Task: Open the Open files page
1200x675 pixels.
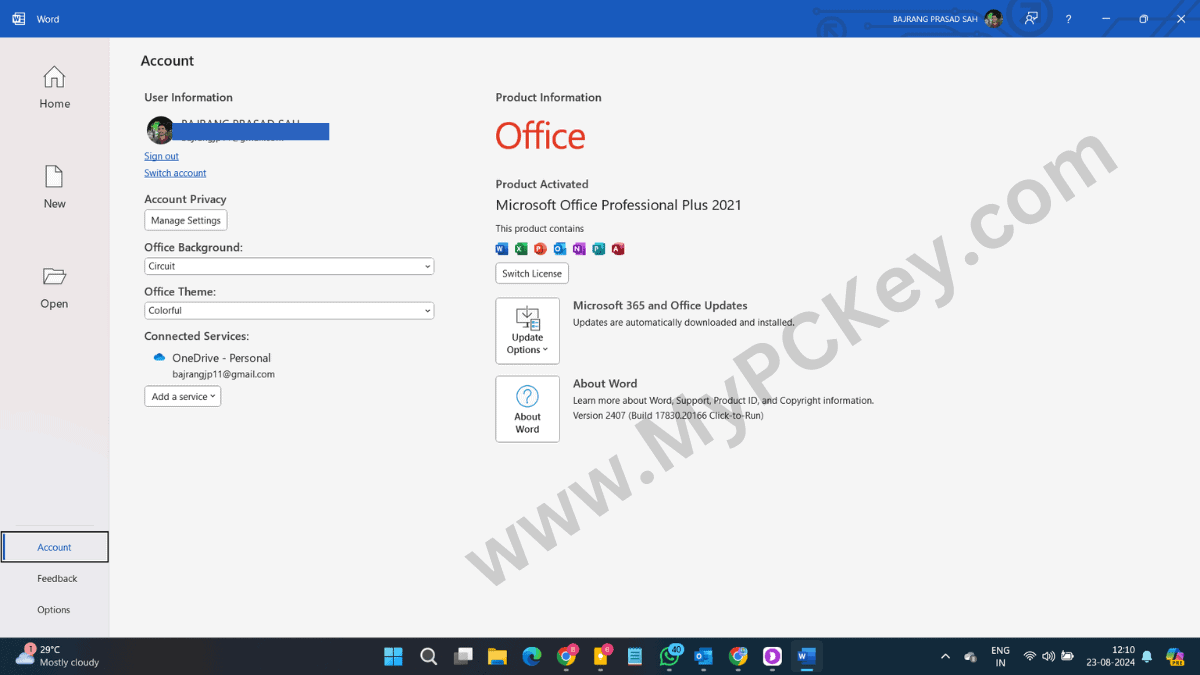Action: tap(54, 288)
